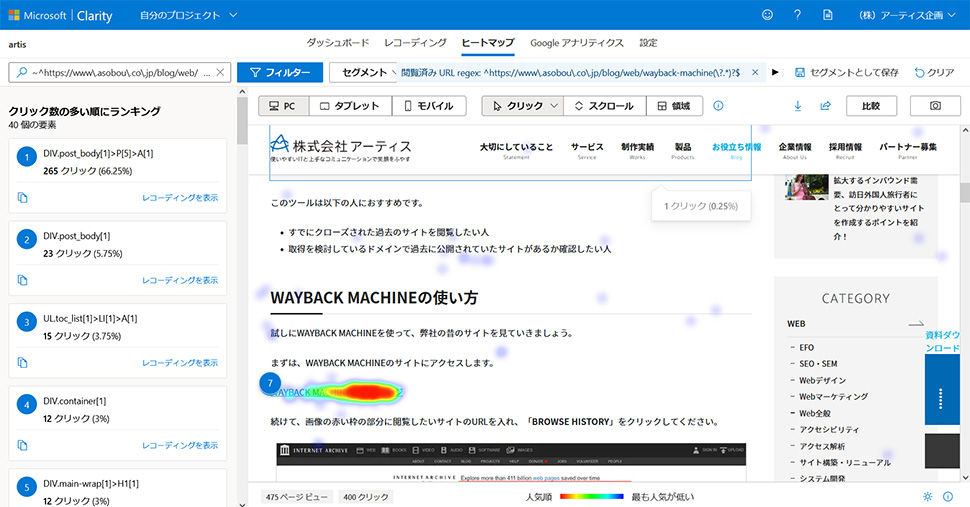Click the number 7 heatmap marker
This screenshot has height=507, width=970.
pyautogui.click(x=270, y=383)
